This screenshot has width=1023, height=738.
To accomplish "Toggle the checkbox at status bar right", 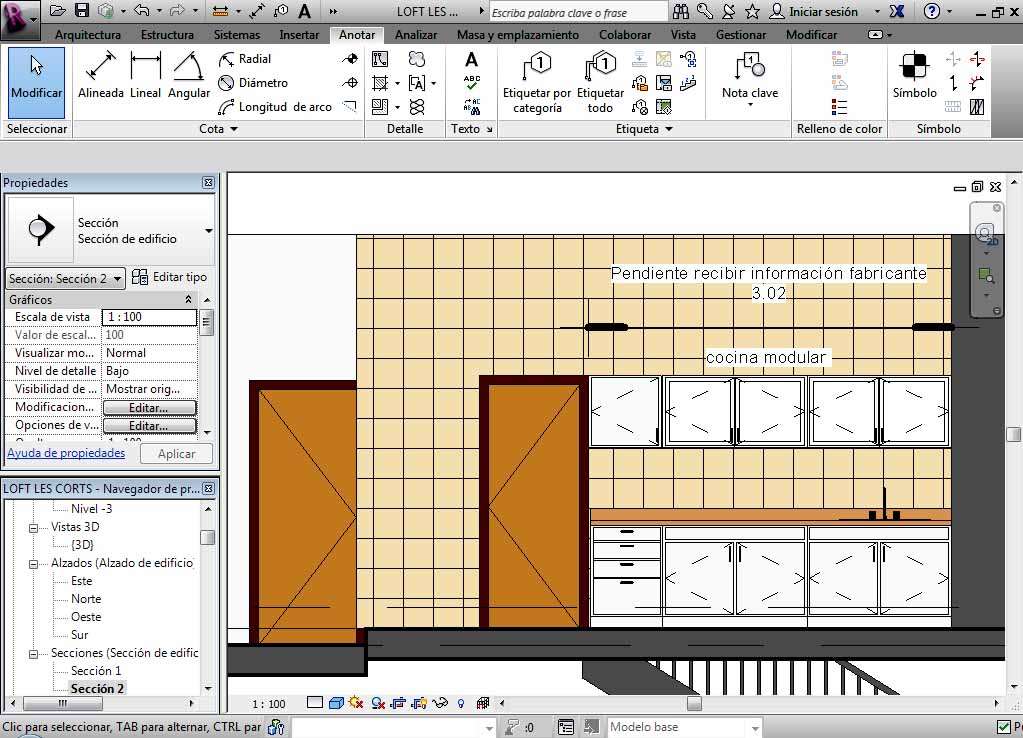I will [1004, 727].
